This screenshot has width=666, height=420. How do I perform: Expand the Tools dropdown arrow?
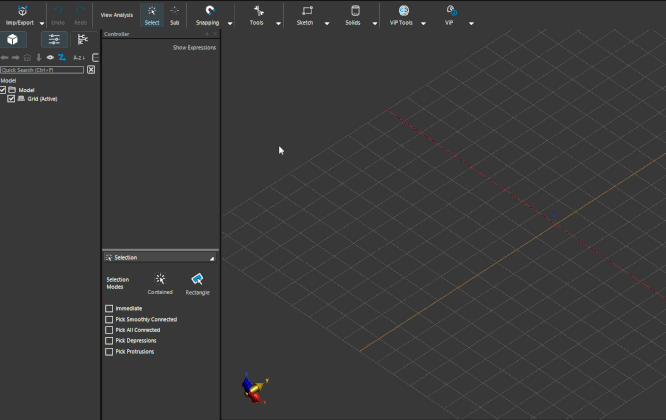(x=278, y=22)
